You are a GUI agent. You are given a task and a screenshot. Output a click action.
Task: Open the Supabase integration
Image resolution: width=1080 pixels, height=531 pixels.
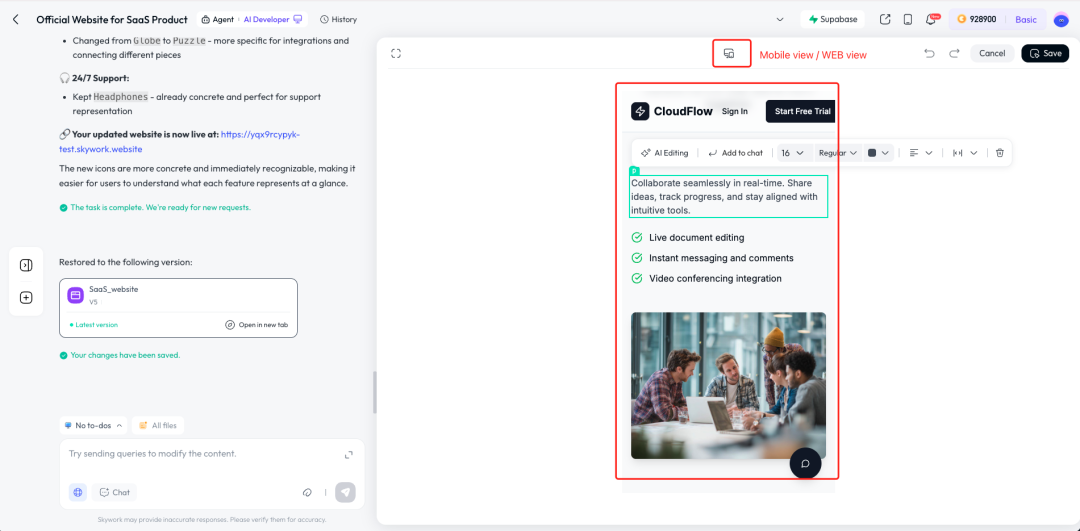pos(832,19)
